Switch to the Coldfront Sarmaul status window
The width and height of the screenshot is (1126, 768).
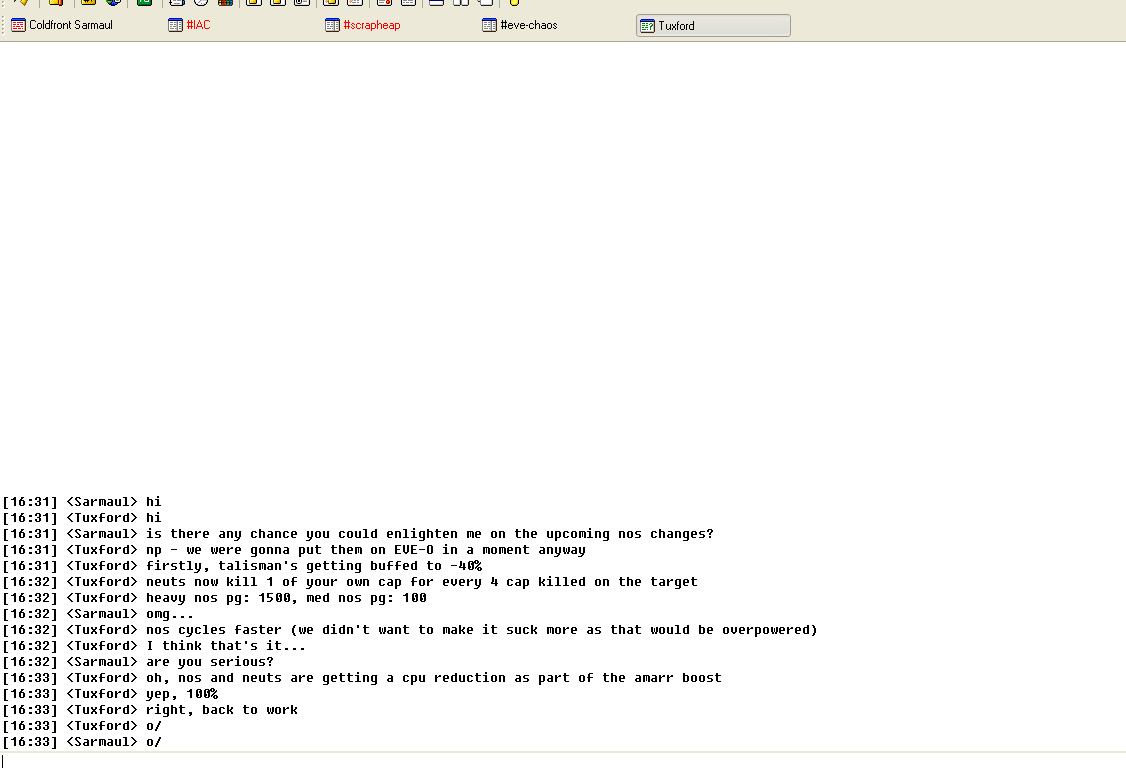coord(62,25)
